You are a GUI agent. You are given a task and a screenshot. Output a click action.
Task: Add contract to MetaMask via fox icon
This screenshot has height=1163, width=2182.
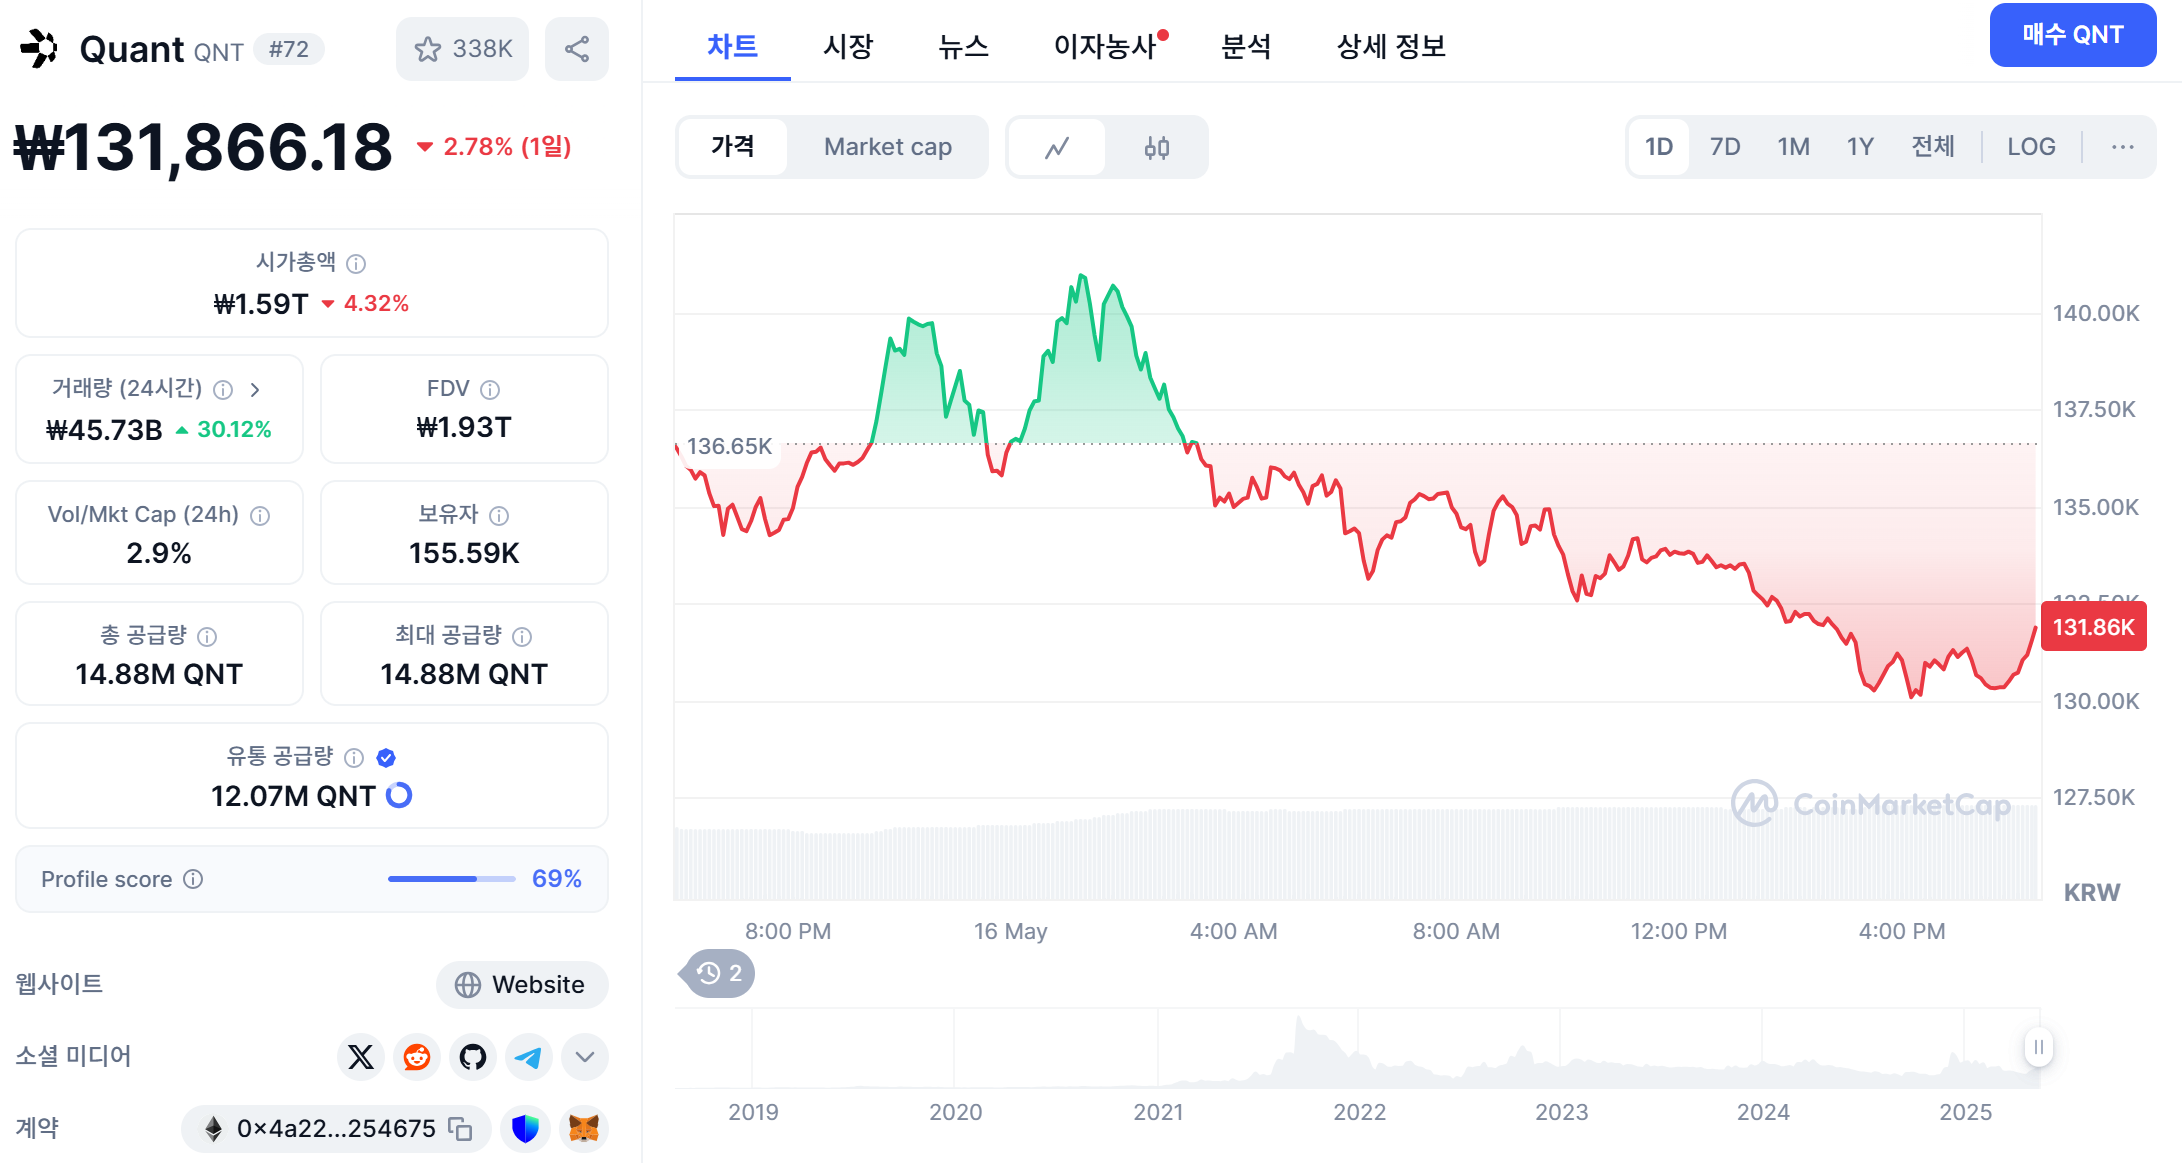(586, 1128)
